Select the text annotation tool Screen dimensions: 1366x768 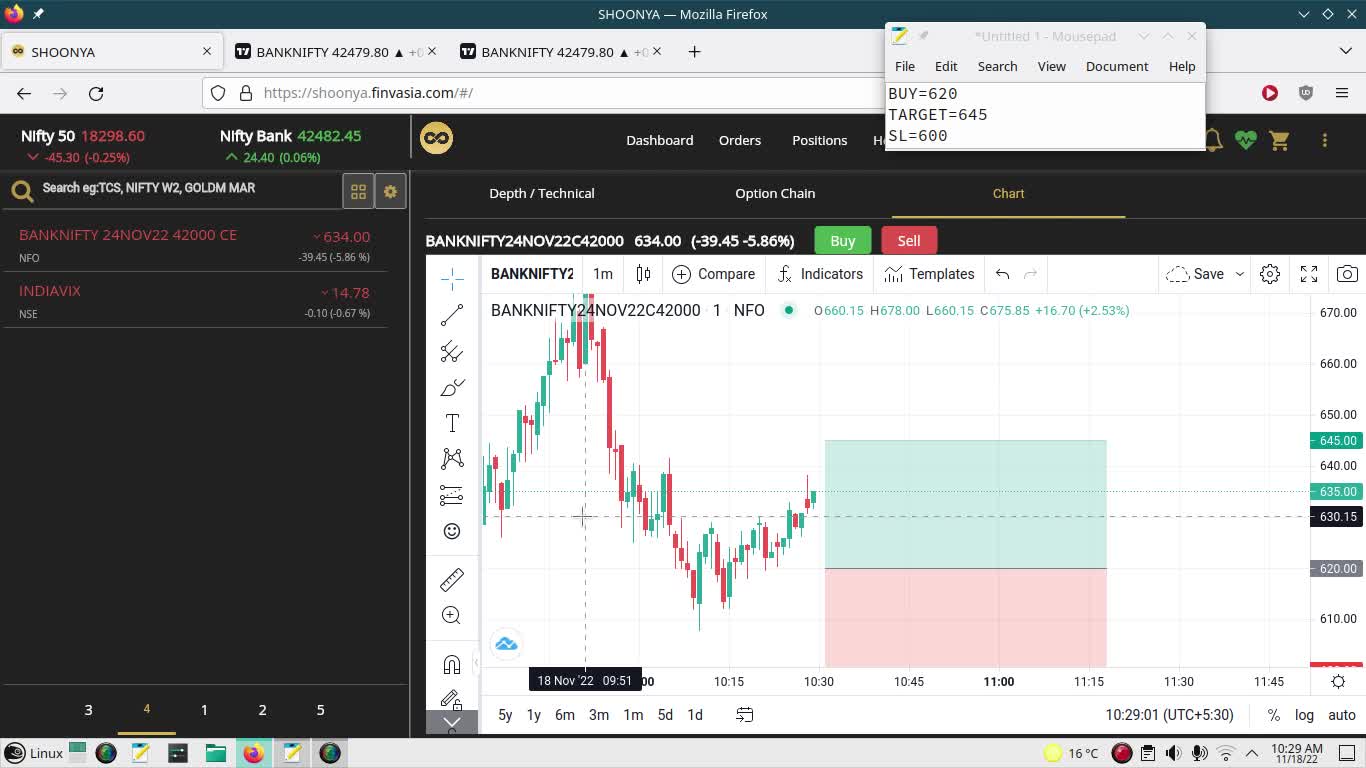coord(452,423)
